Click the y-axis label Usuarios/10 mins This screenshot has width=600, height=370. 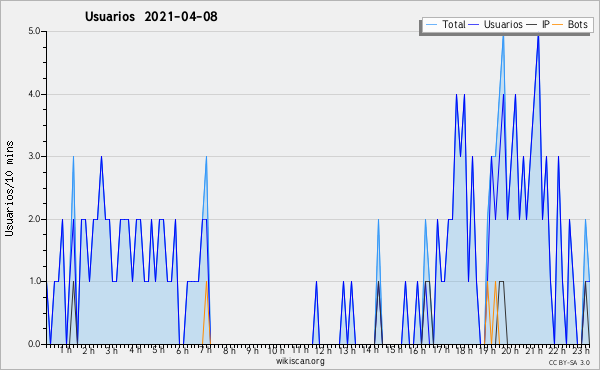(9, 188)
